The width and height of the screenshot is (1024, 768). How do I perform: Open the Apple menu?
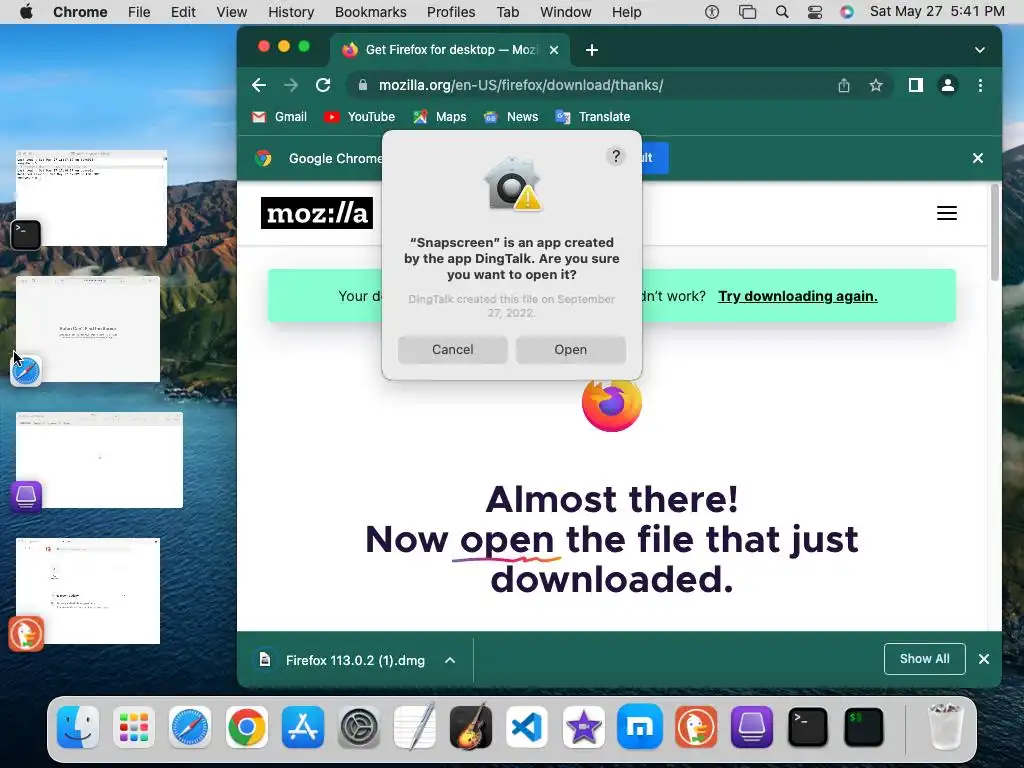coord(26,12)
